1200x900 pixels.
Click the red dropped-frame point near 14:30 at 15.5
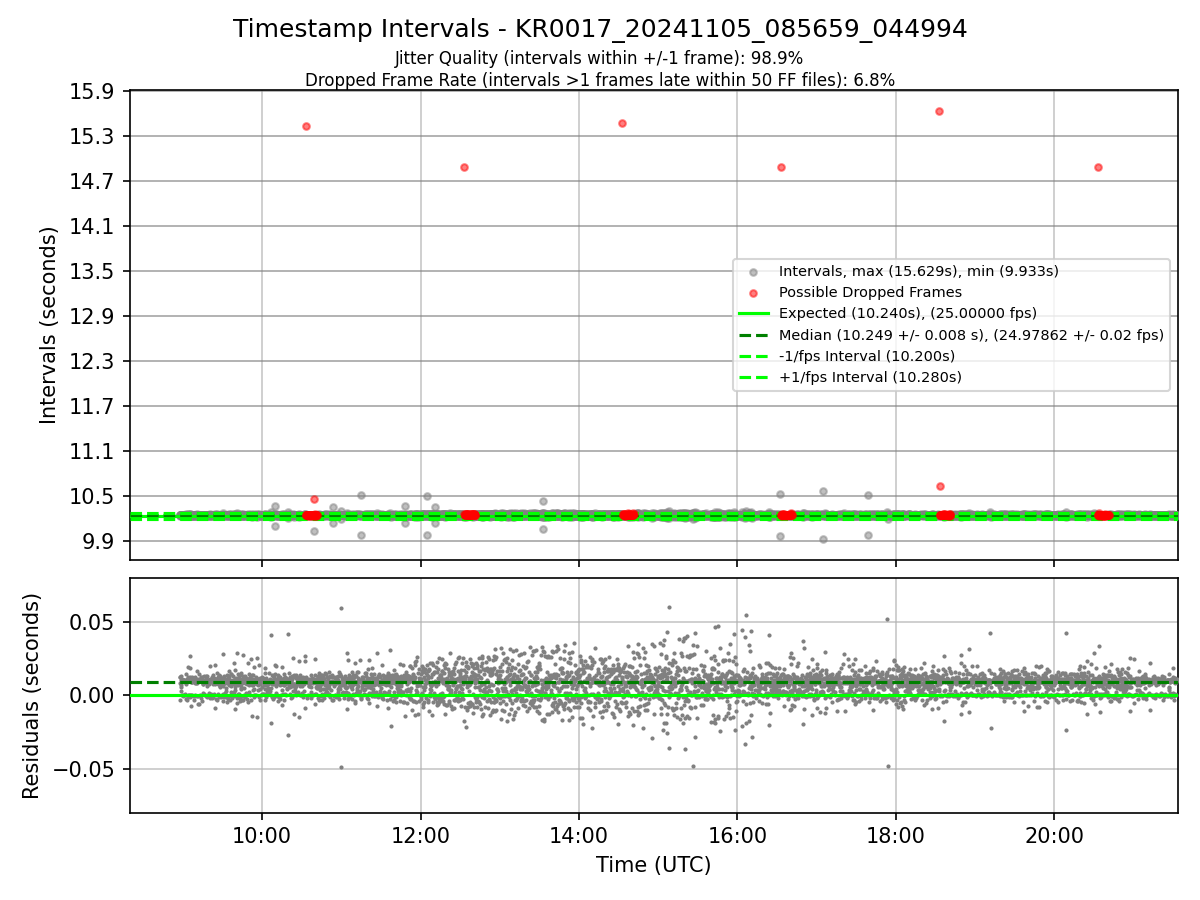tap(622, 123)
